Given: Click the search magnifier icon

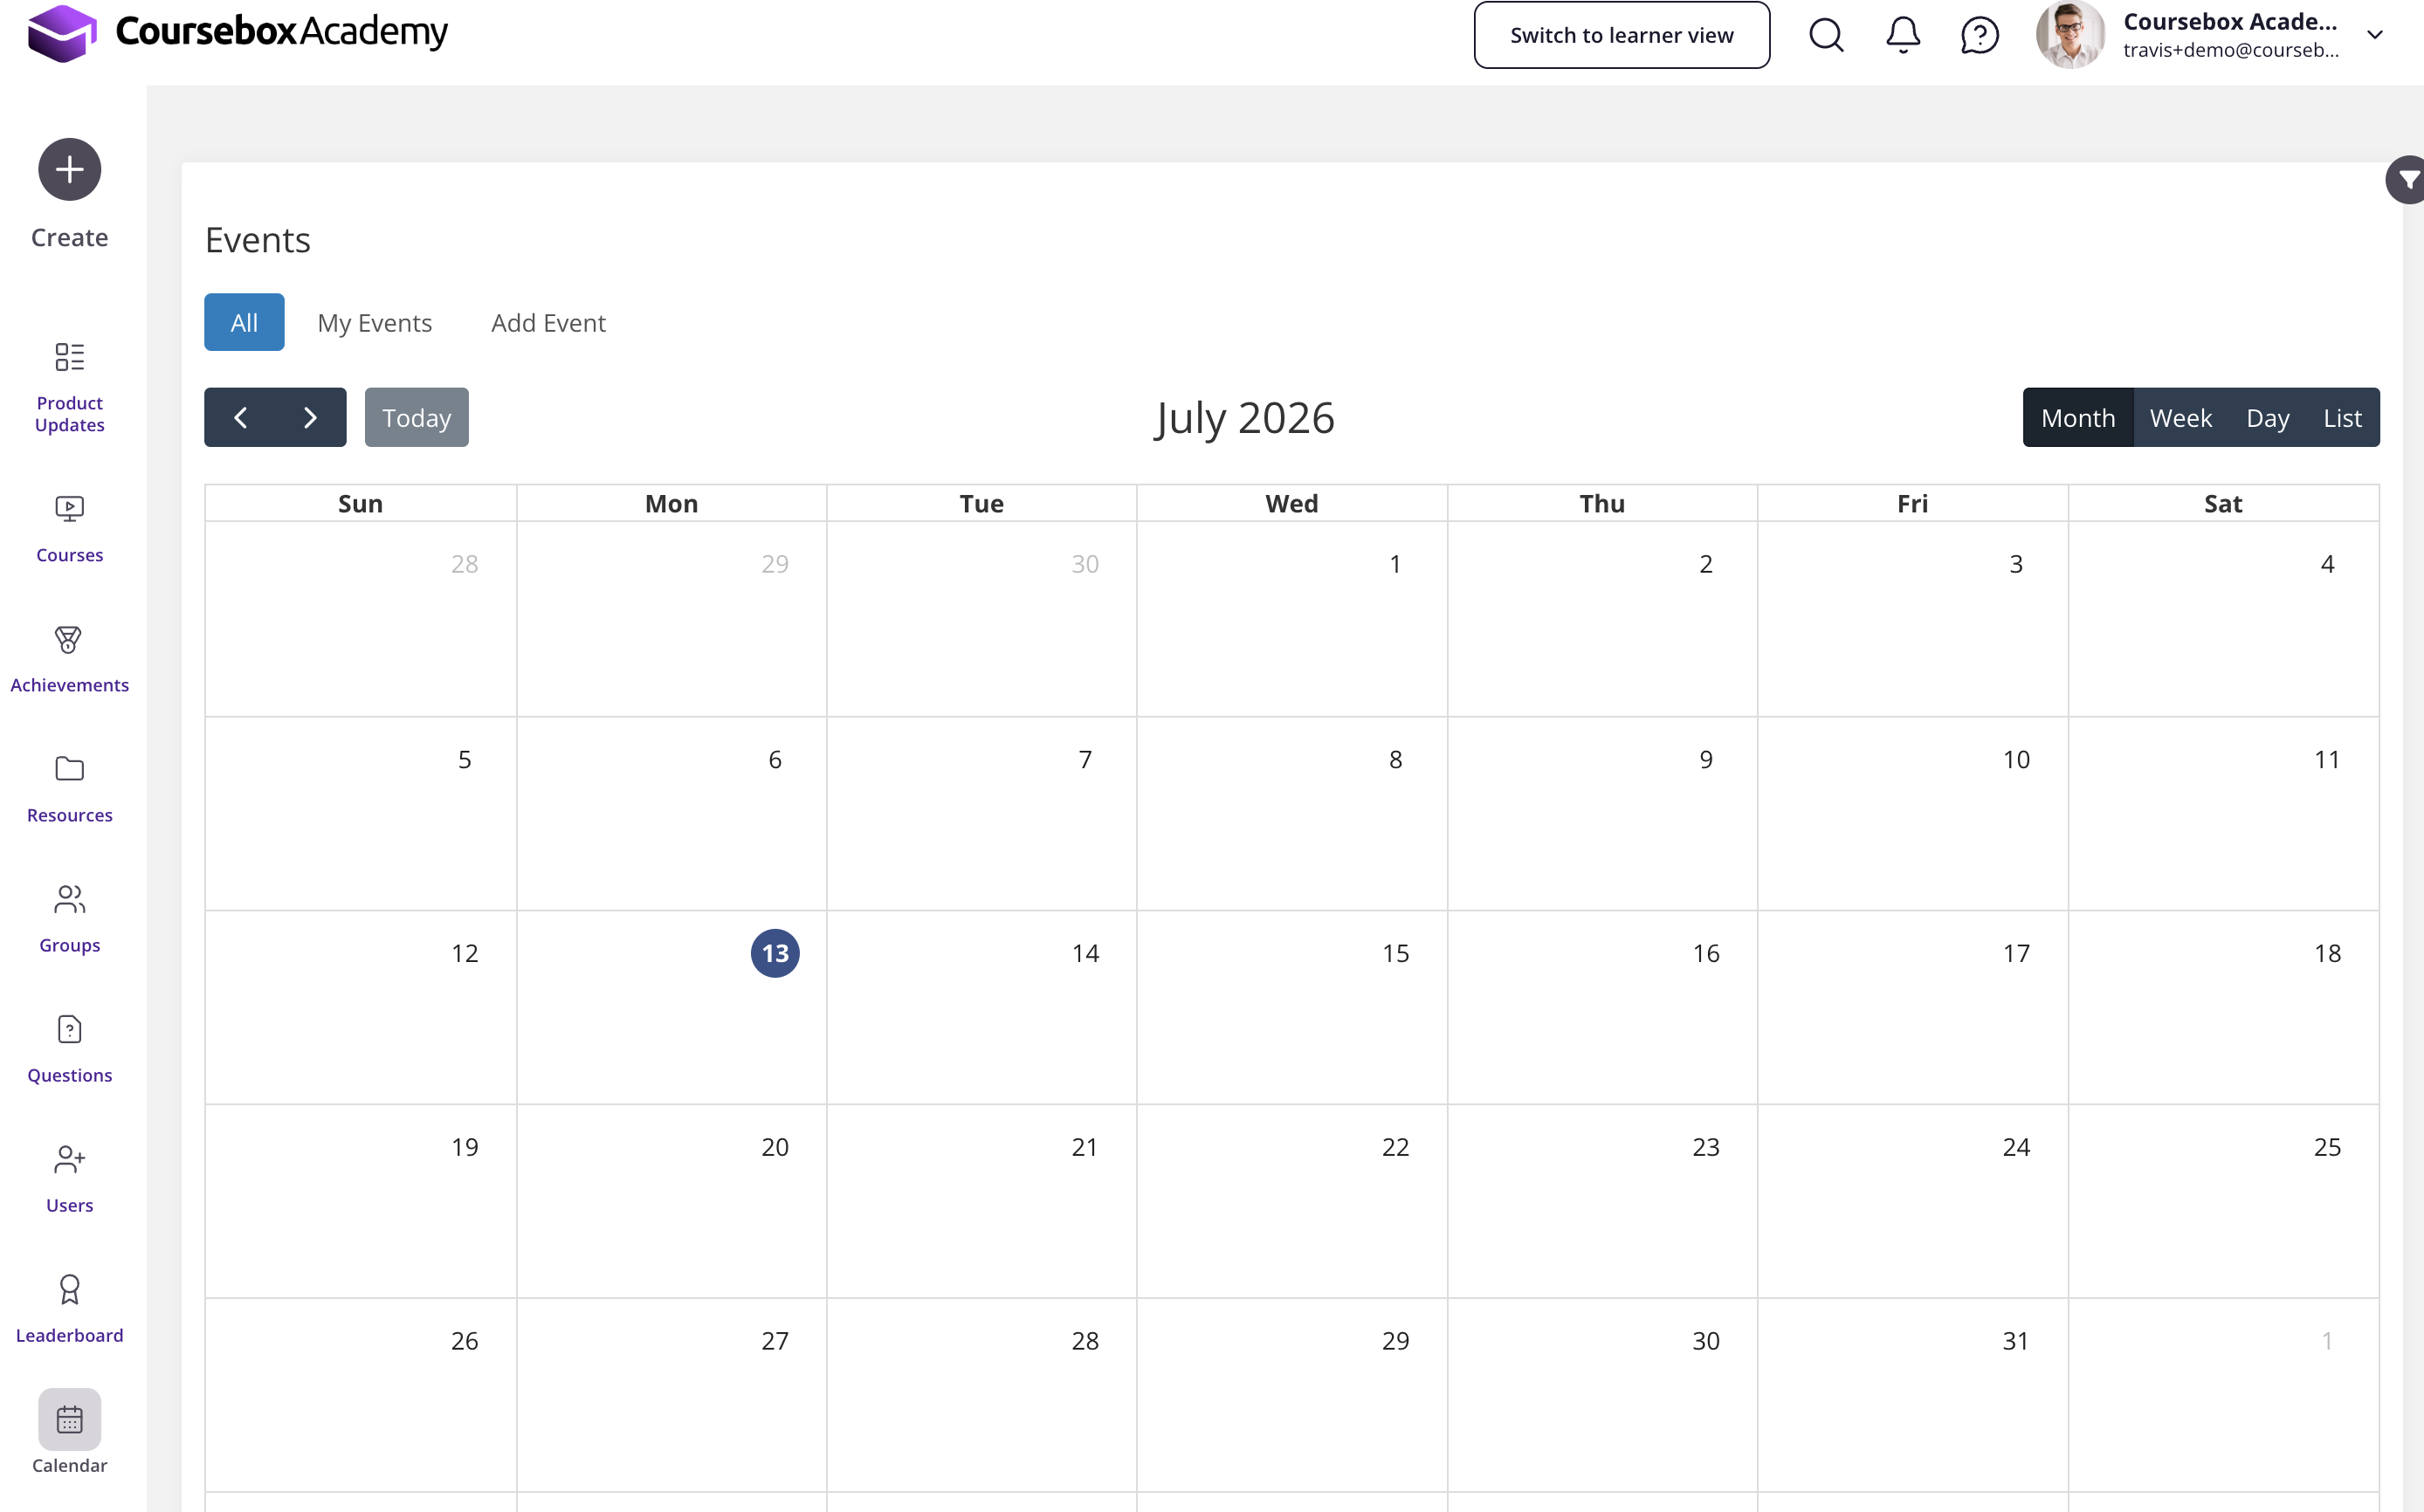Looking at the screenshot, I should 1826,35.
